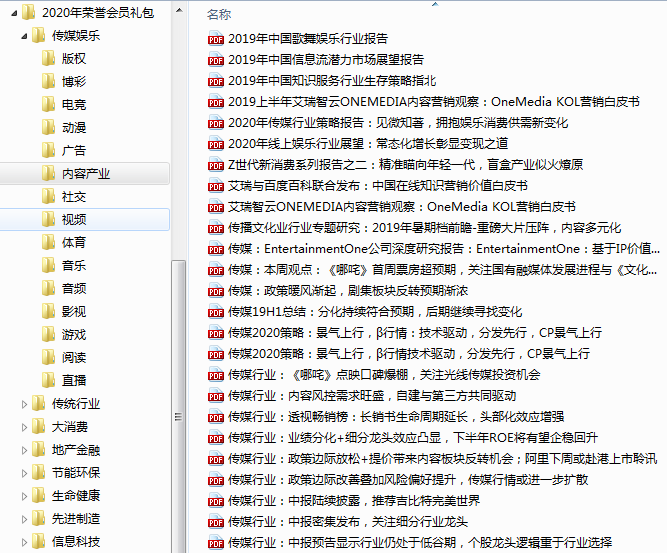Click PDF icon of 2020年传媒行业策略报告
Screen dimensions: 667x553
(216, 123)
